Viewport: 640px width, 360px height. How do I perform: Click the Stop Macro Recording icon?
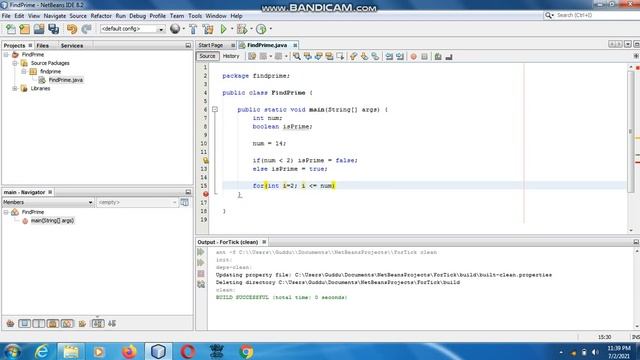coord(424,57)
